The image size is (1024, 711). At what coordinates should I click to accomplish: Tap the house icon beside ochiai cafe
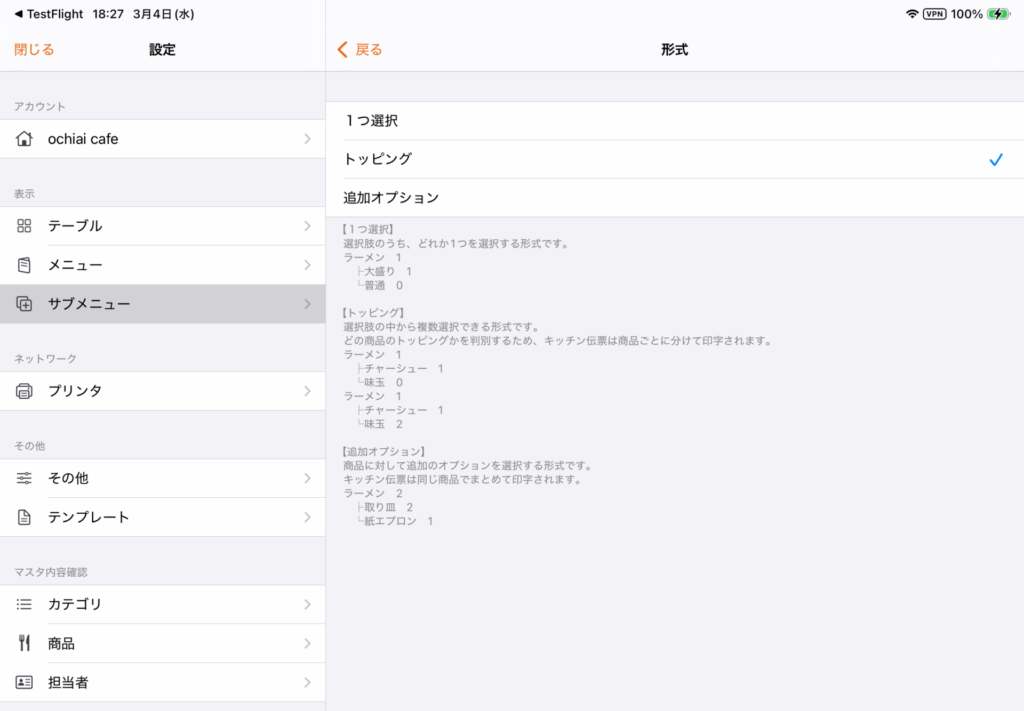point(25,139)
